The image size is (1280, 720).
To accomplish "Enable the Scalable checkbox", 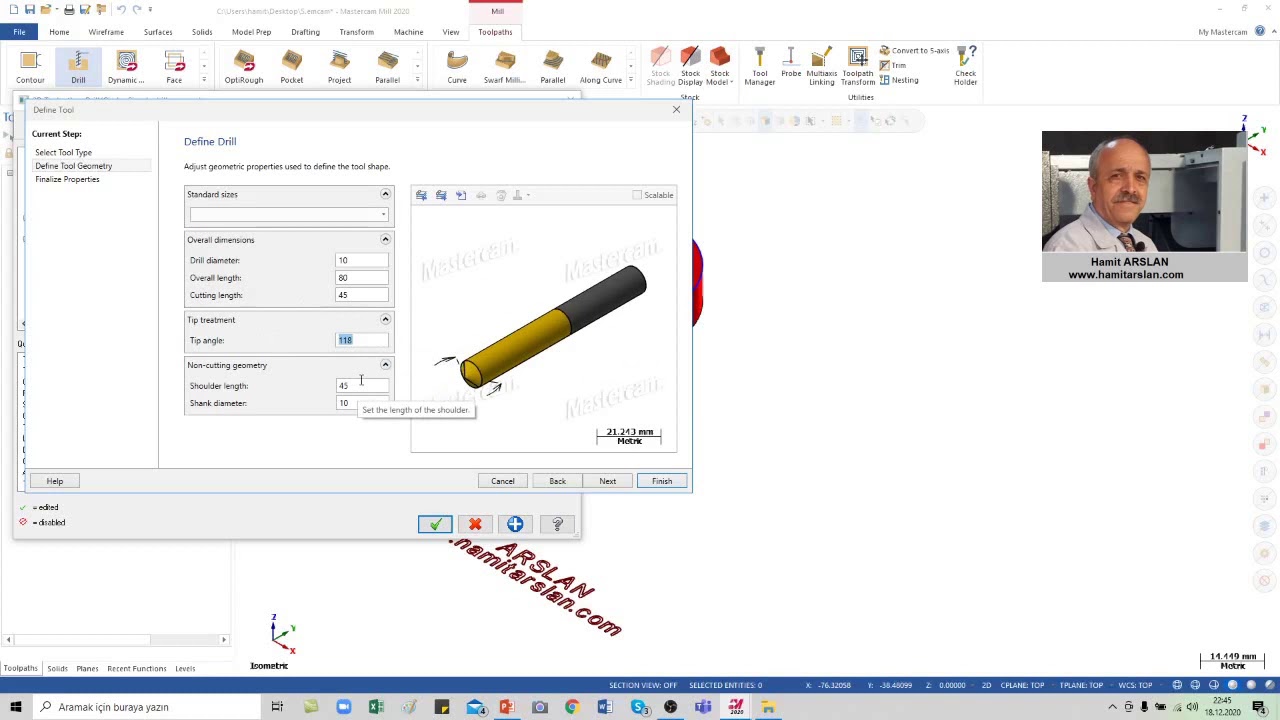I will 637,195.
